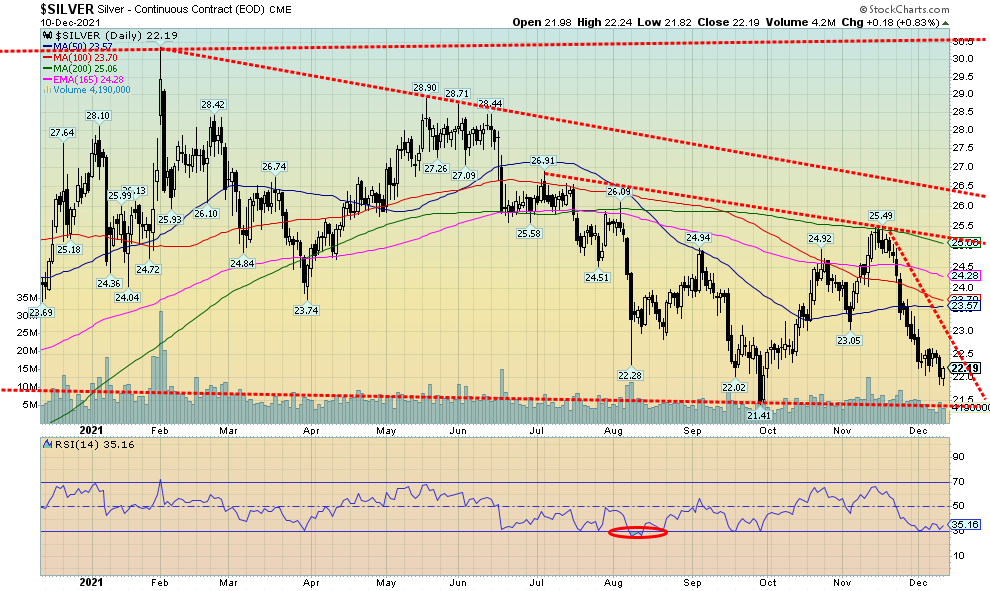This screenshot has height=591, width=990.
Task: Click the 25.49 November high label
Action: coord(880,215)
